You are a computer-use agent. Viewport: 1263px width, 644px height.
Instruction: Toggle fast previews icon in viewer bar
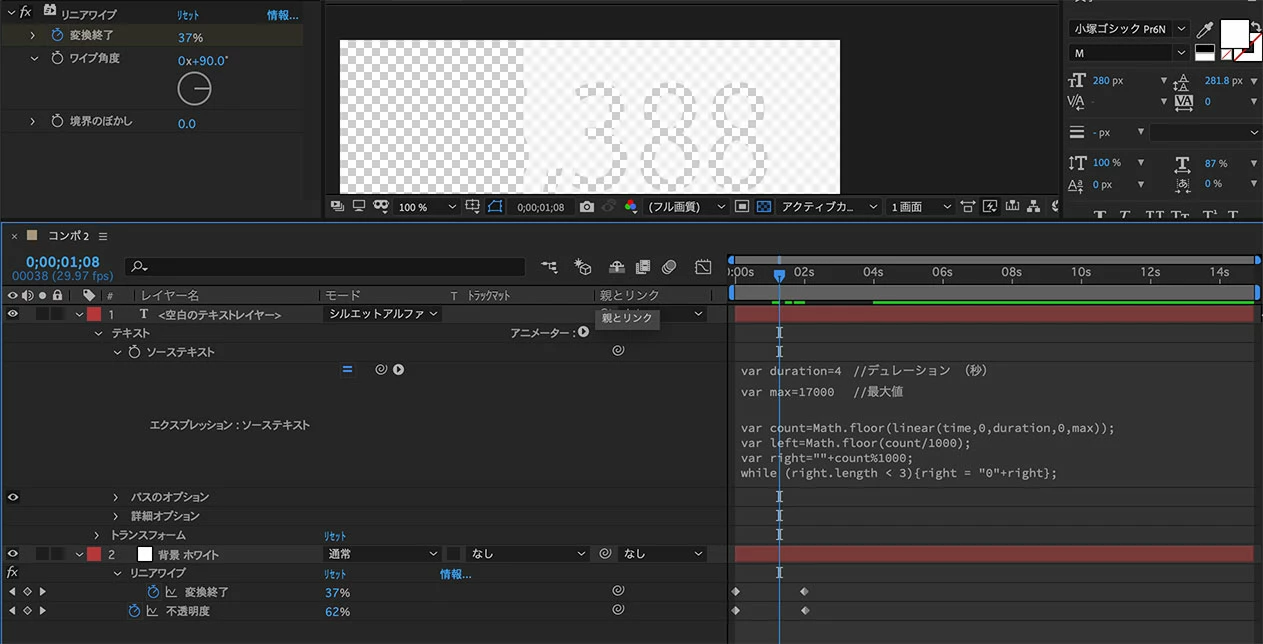coord(991,207)
